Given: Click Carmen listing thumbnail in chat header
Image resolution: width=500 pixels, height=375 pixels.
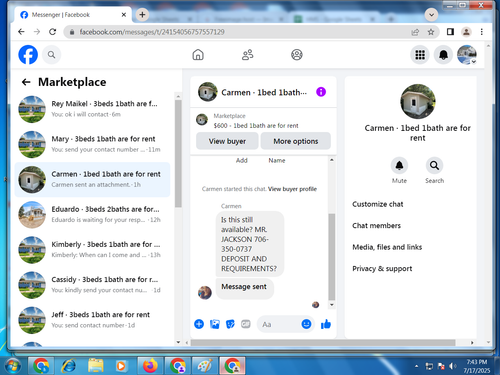Looking at the screenshot, I should [x=208, y=92].
